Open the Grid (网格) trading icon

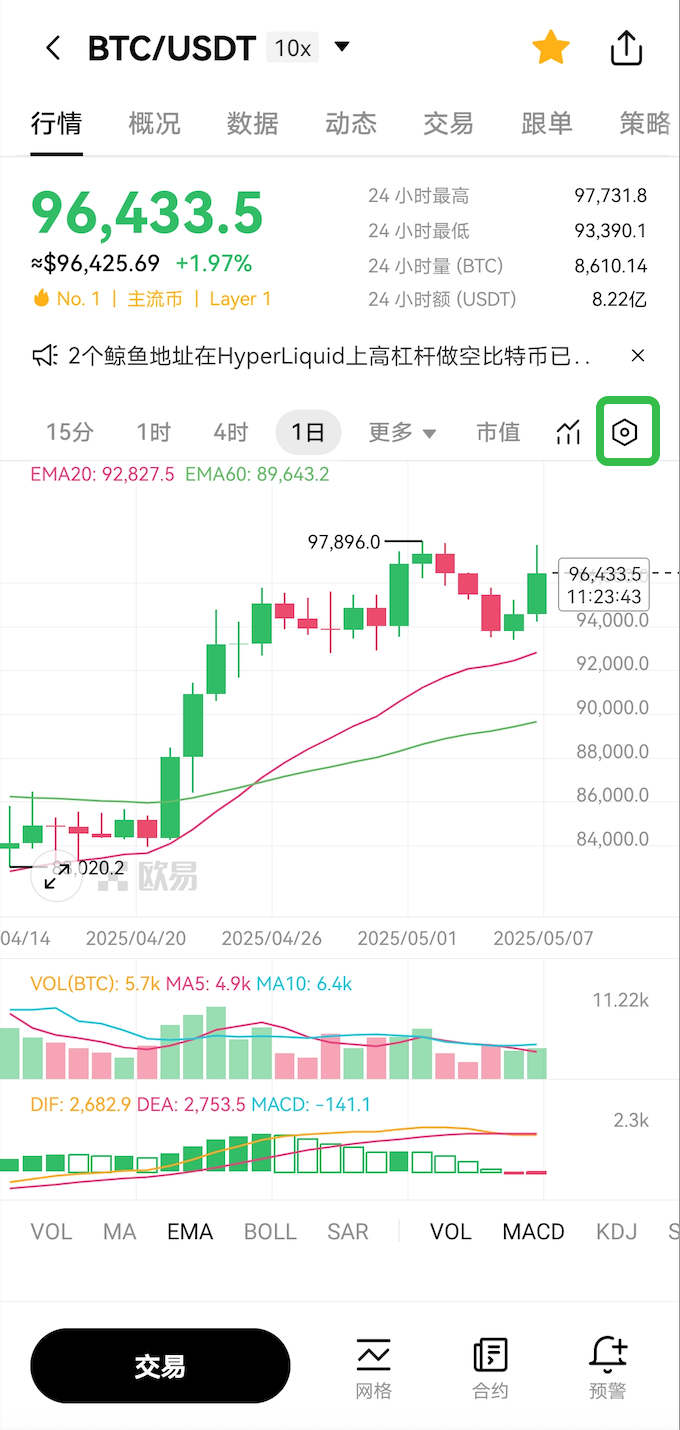[x=374, y=1367]
